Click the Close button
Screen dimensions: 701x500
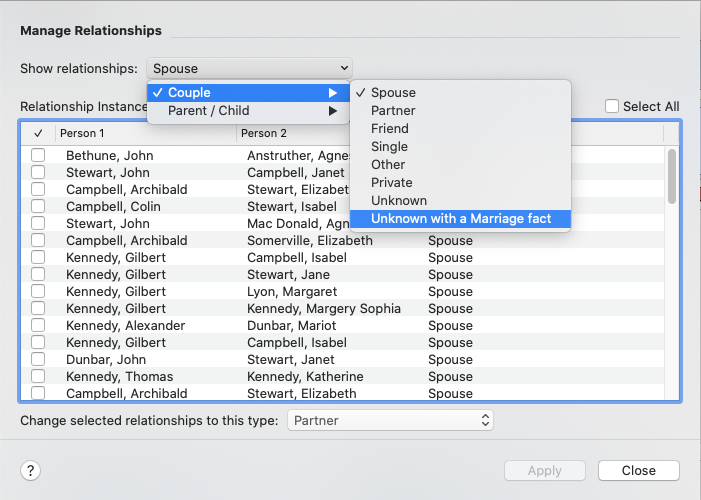point(638,470)
